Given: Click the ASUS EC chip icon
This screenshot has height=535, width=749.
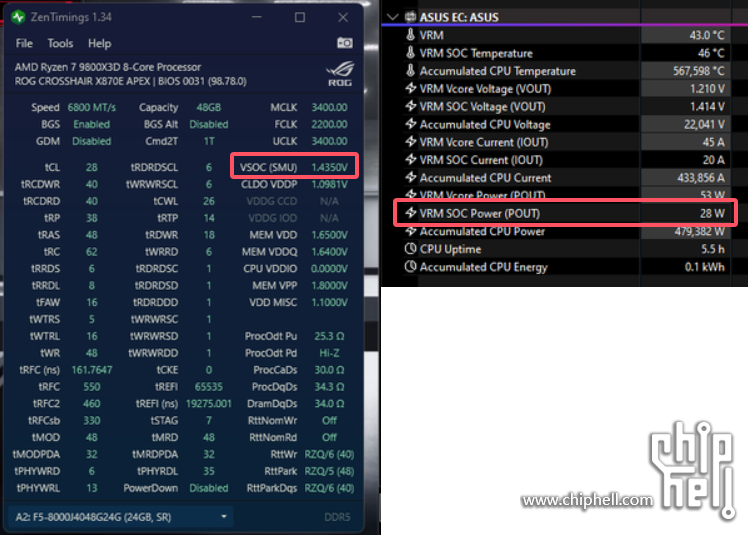Looking at the screenshot, I should (410, 17).
